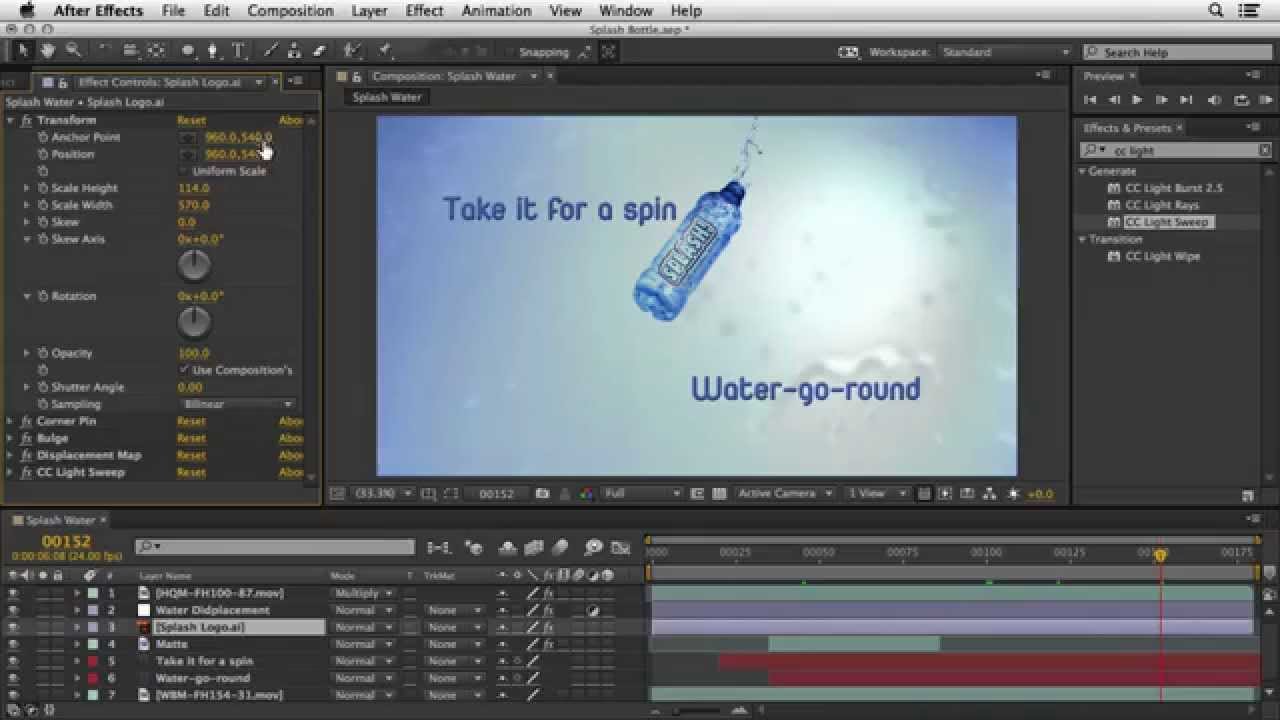Toggle the Uniform Scale checkbox

185,171
